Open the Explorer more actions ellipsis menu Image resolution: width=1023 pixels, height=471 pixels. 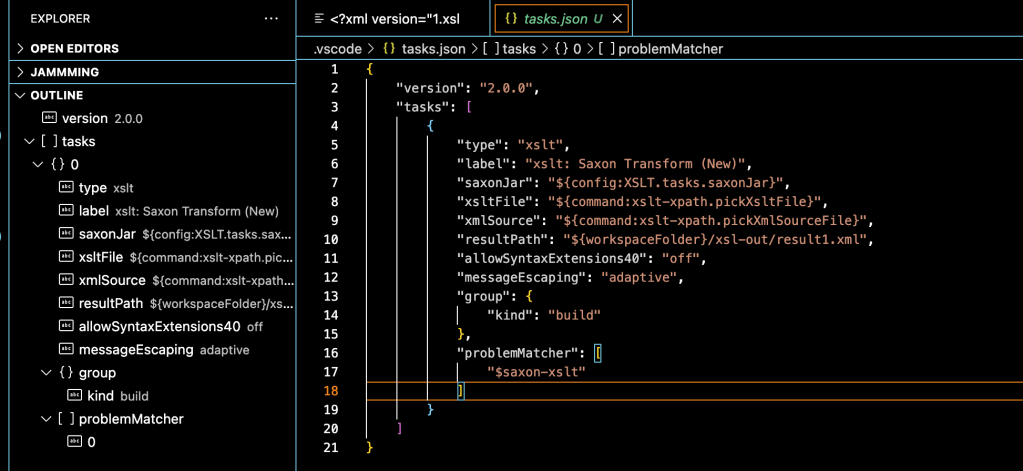click(271, 18)
